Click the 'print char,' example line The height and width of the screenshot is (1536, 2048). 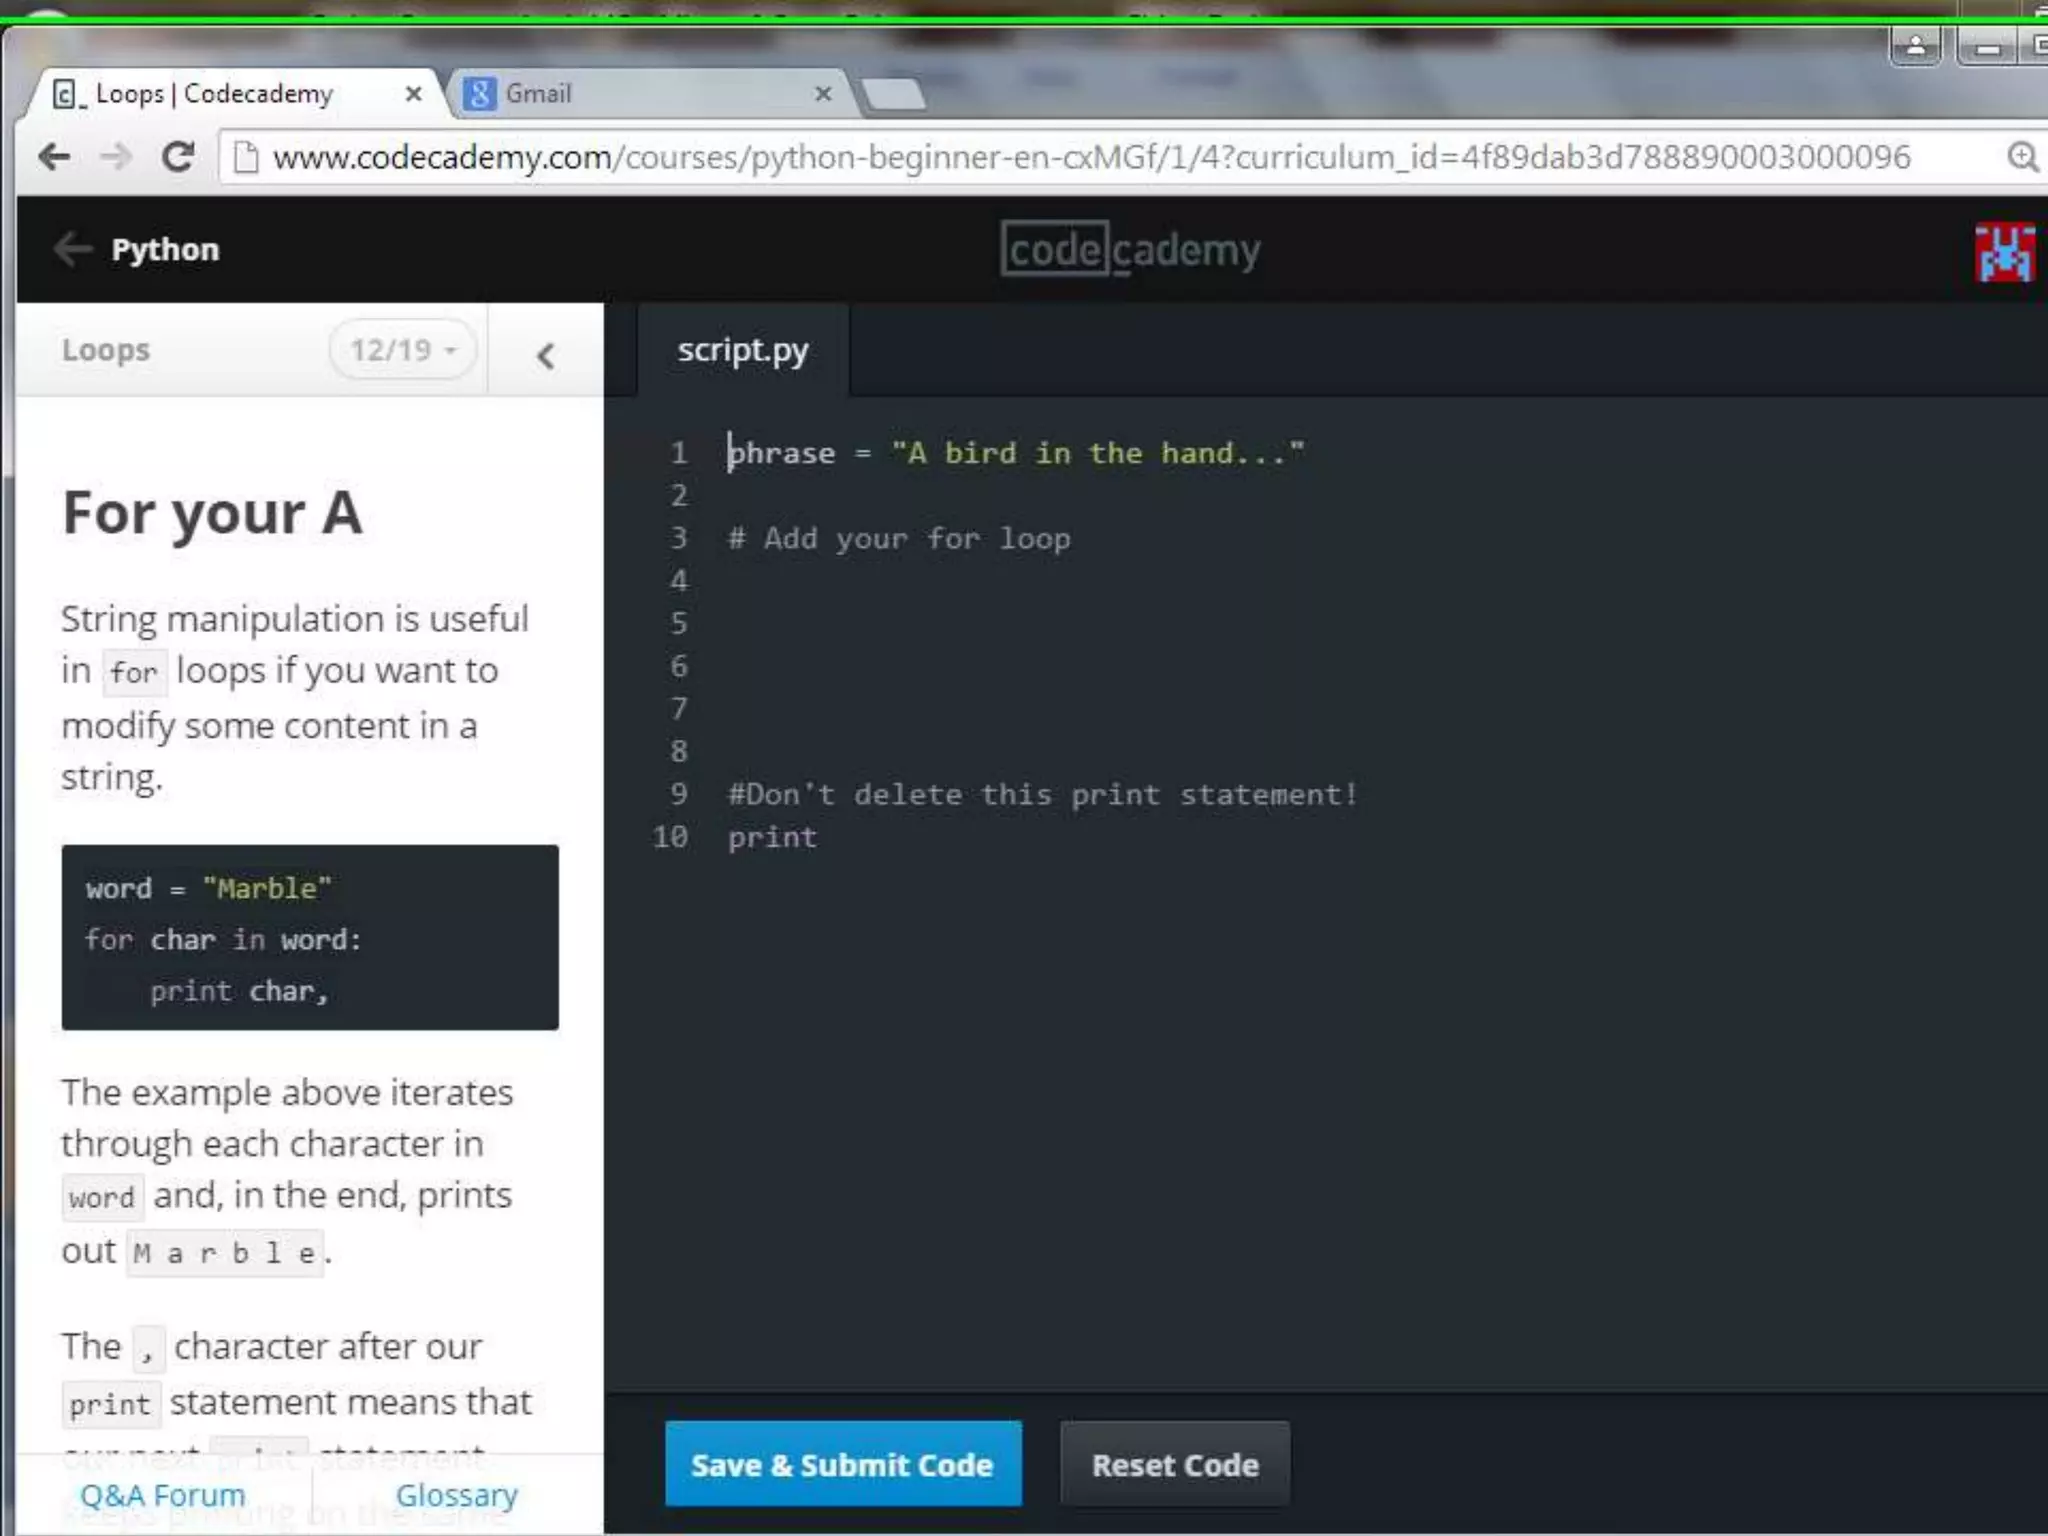coord(240,991)
